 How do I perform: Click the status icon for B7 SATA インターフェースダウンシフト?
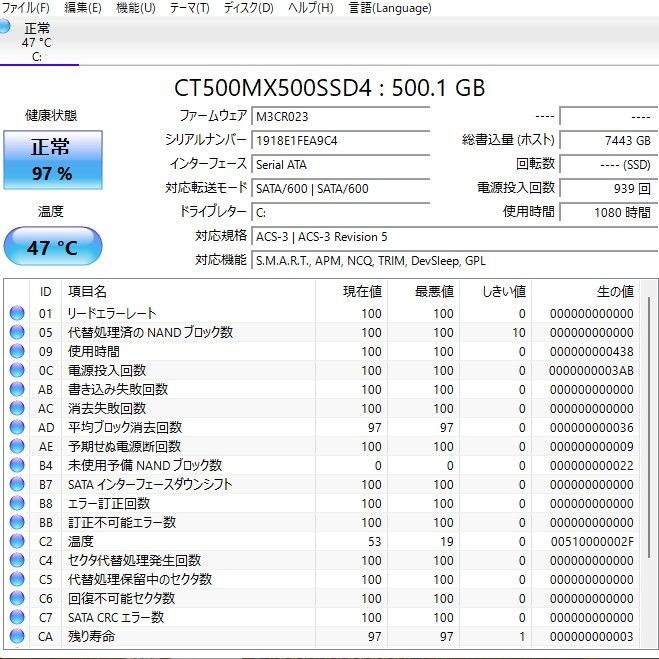pos(17,484)
